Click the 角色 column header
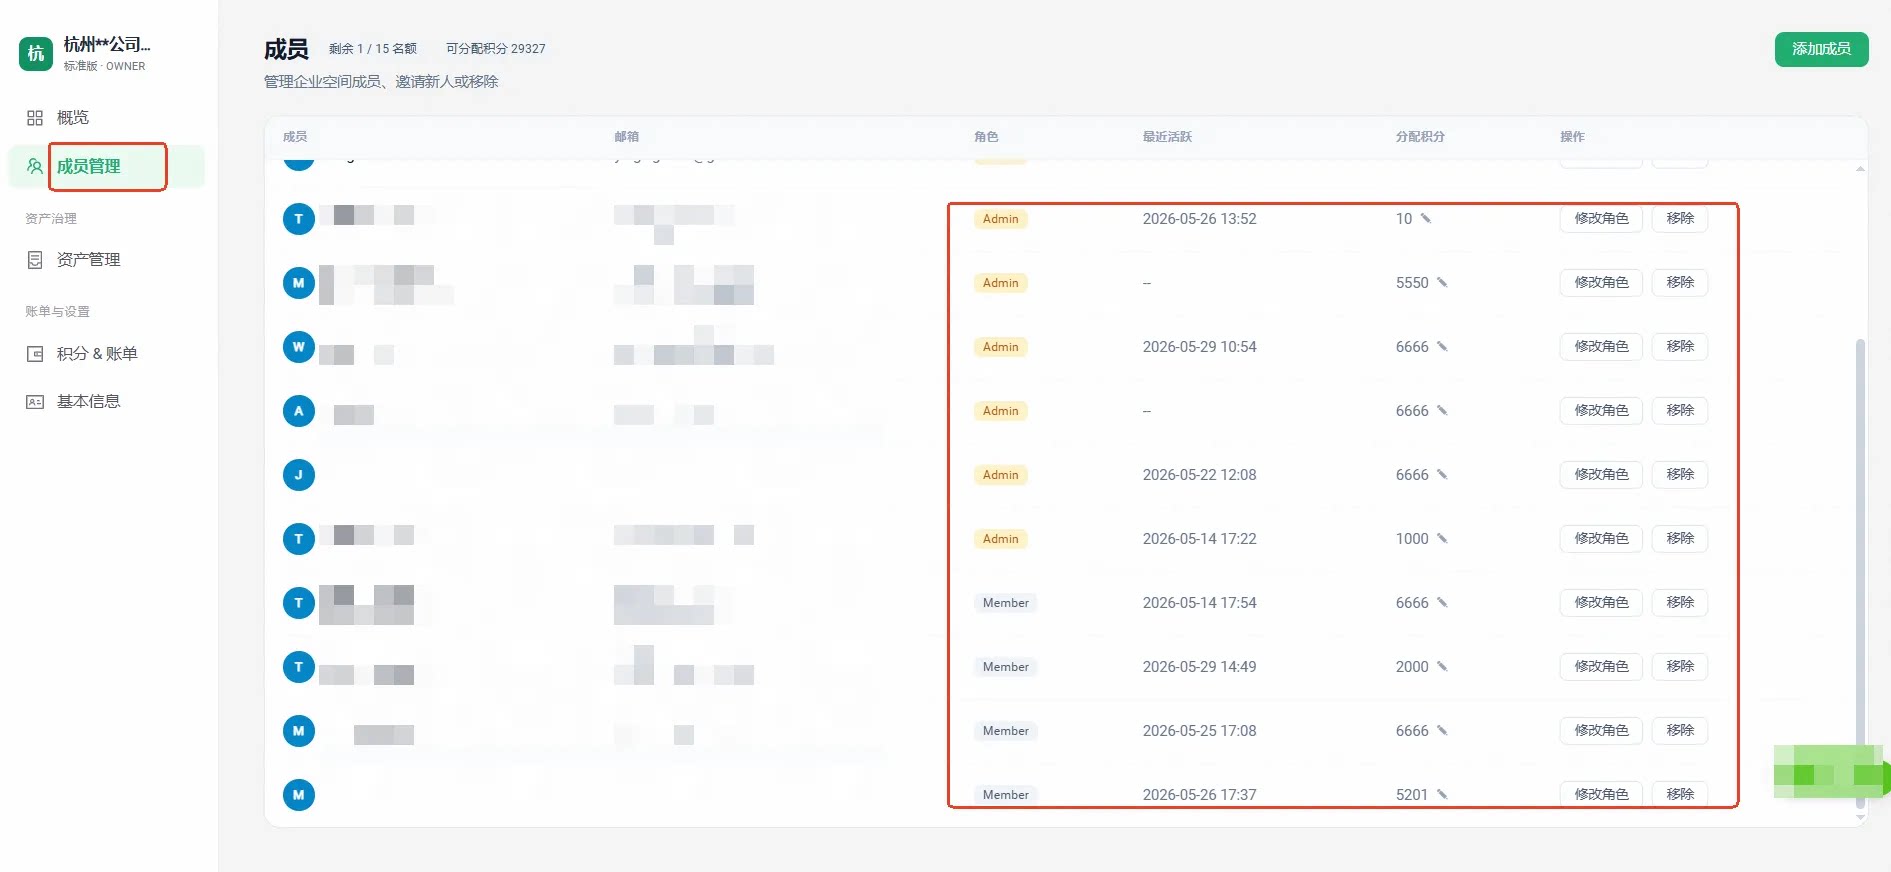 (x=986, y=137)
